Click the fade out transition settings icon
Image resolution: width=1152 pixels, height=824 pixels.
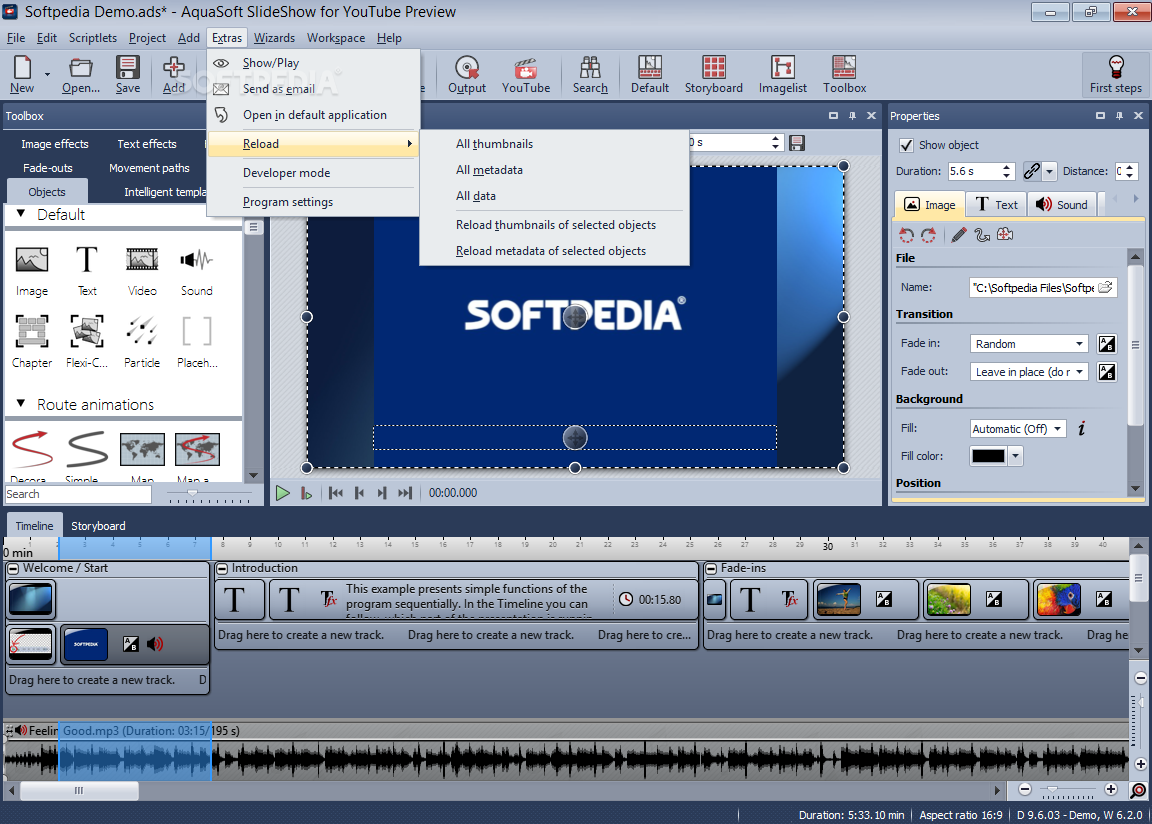tap(1106, 372)
